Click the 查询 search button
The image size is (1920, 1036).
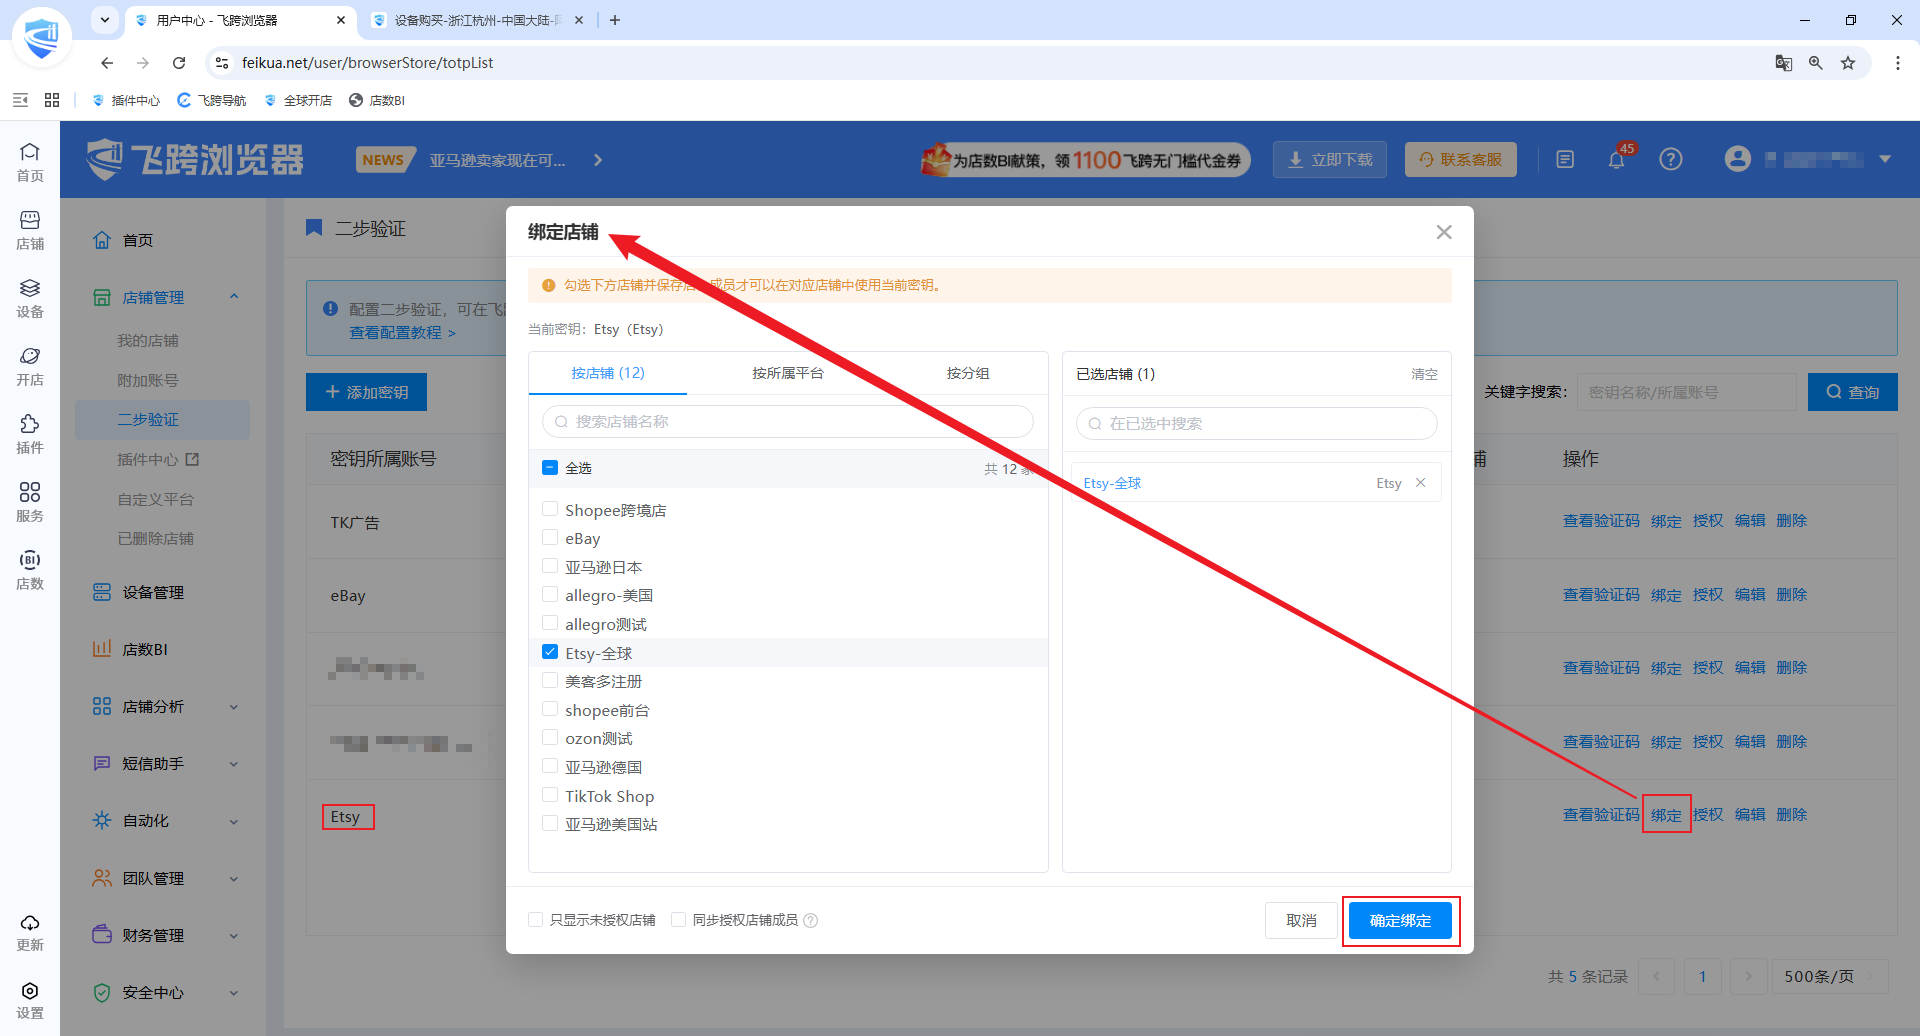pos(1853,392)
